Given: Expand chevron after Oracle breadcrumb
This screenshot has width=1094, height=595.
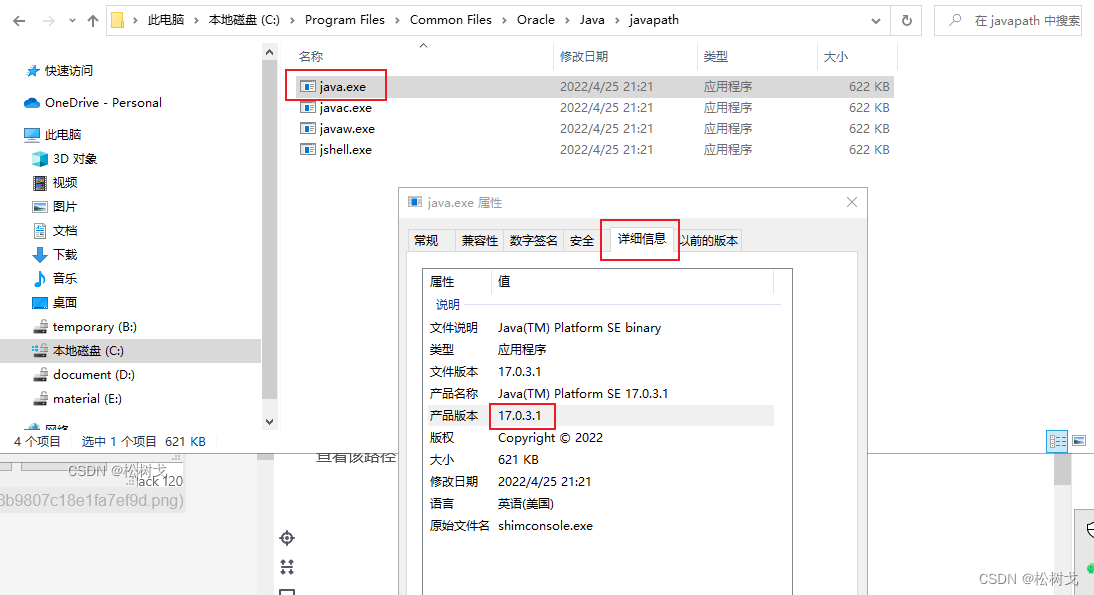Looking at the screenshot, I should click(567, 20).
